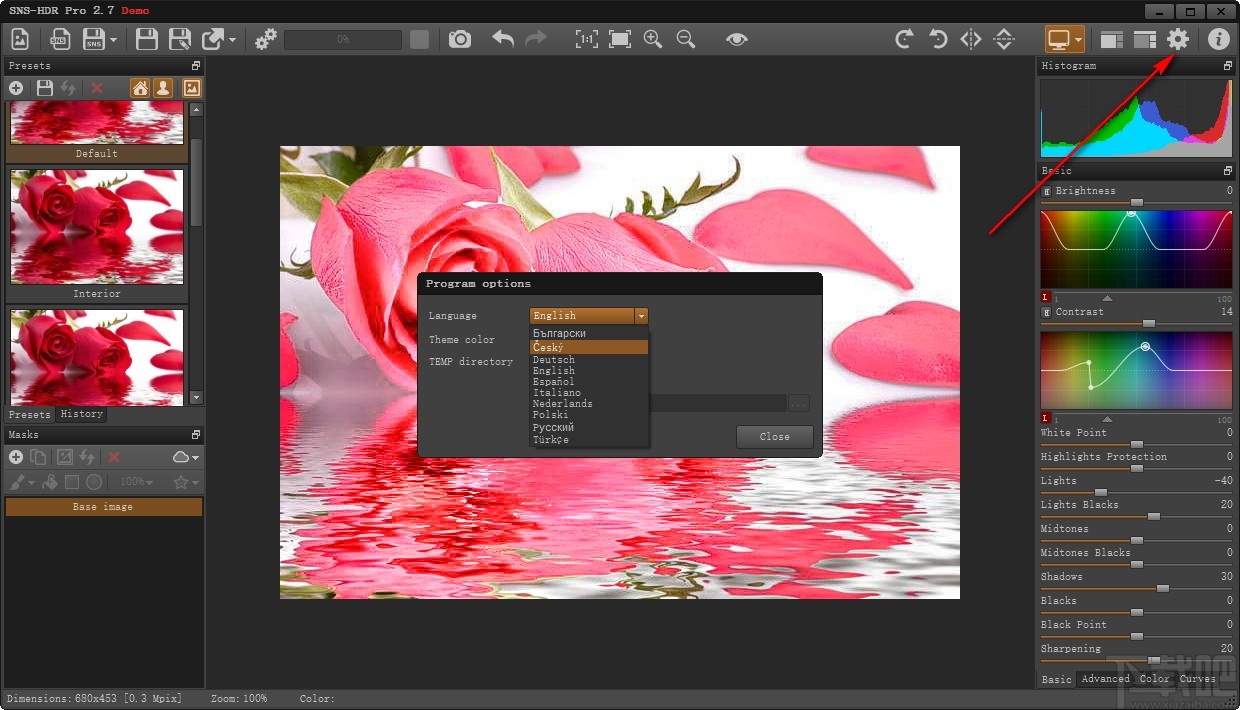Zoom in with the magnifier plus icon
Image resolution: width=1240 pixels, height=710 pixels.
tap(653, 39)
